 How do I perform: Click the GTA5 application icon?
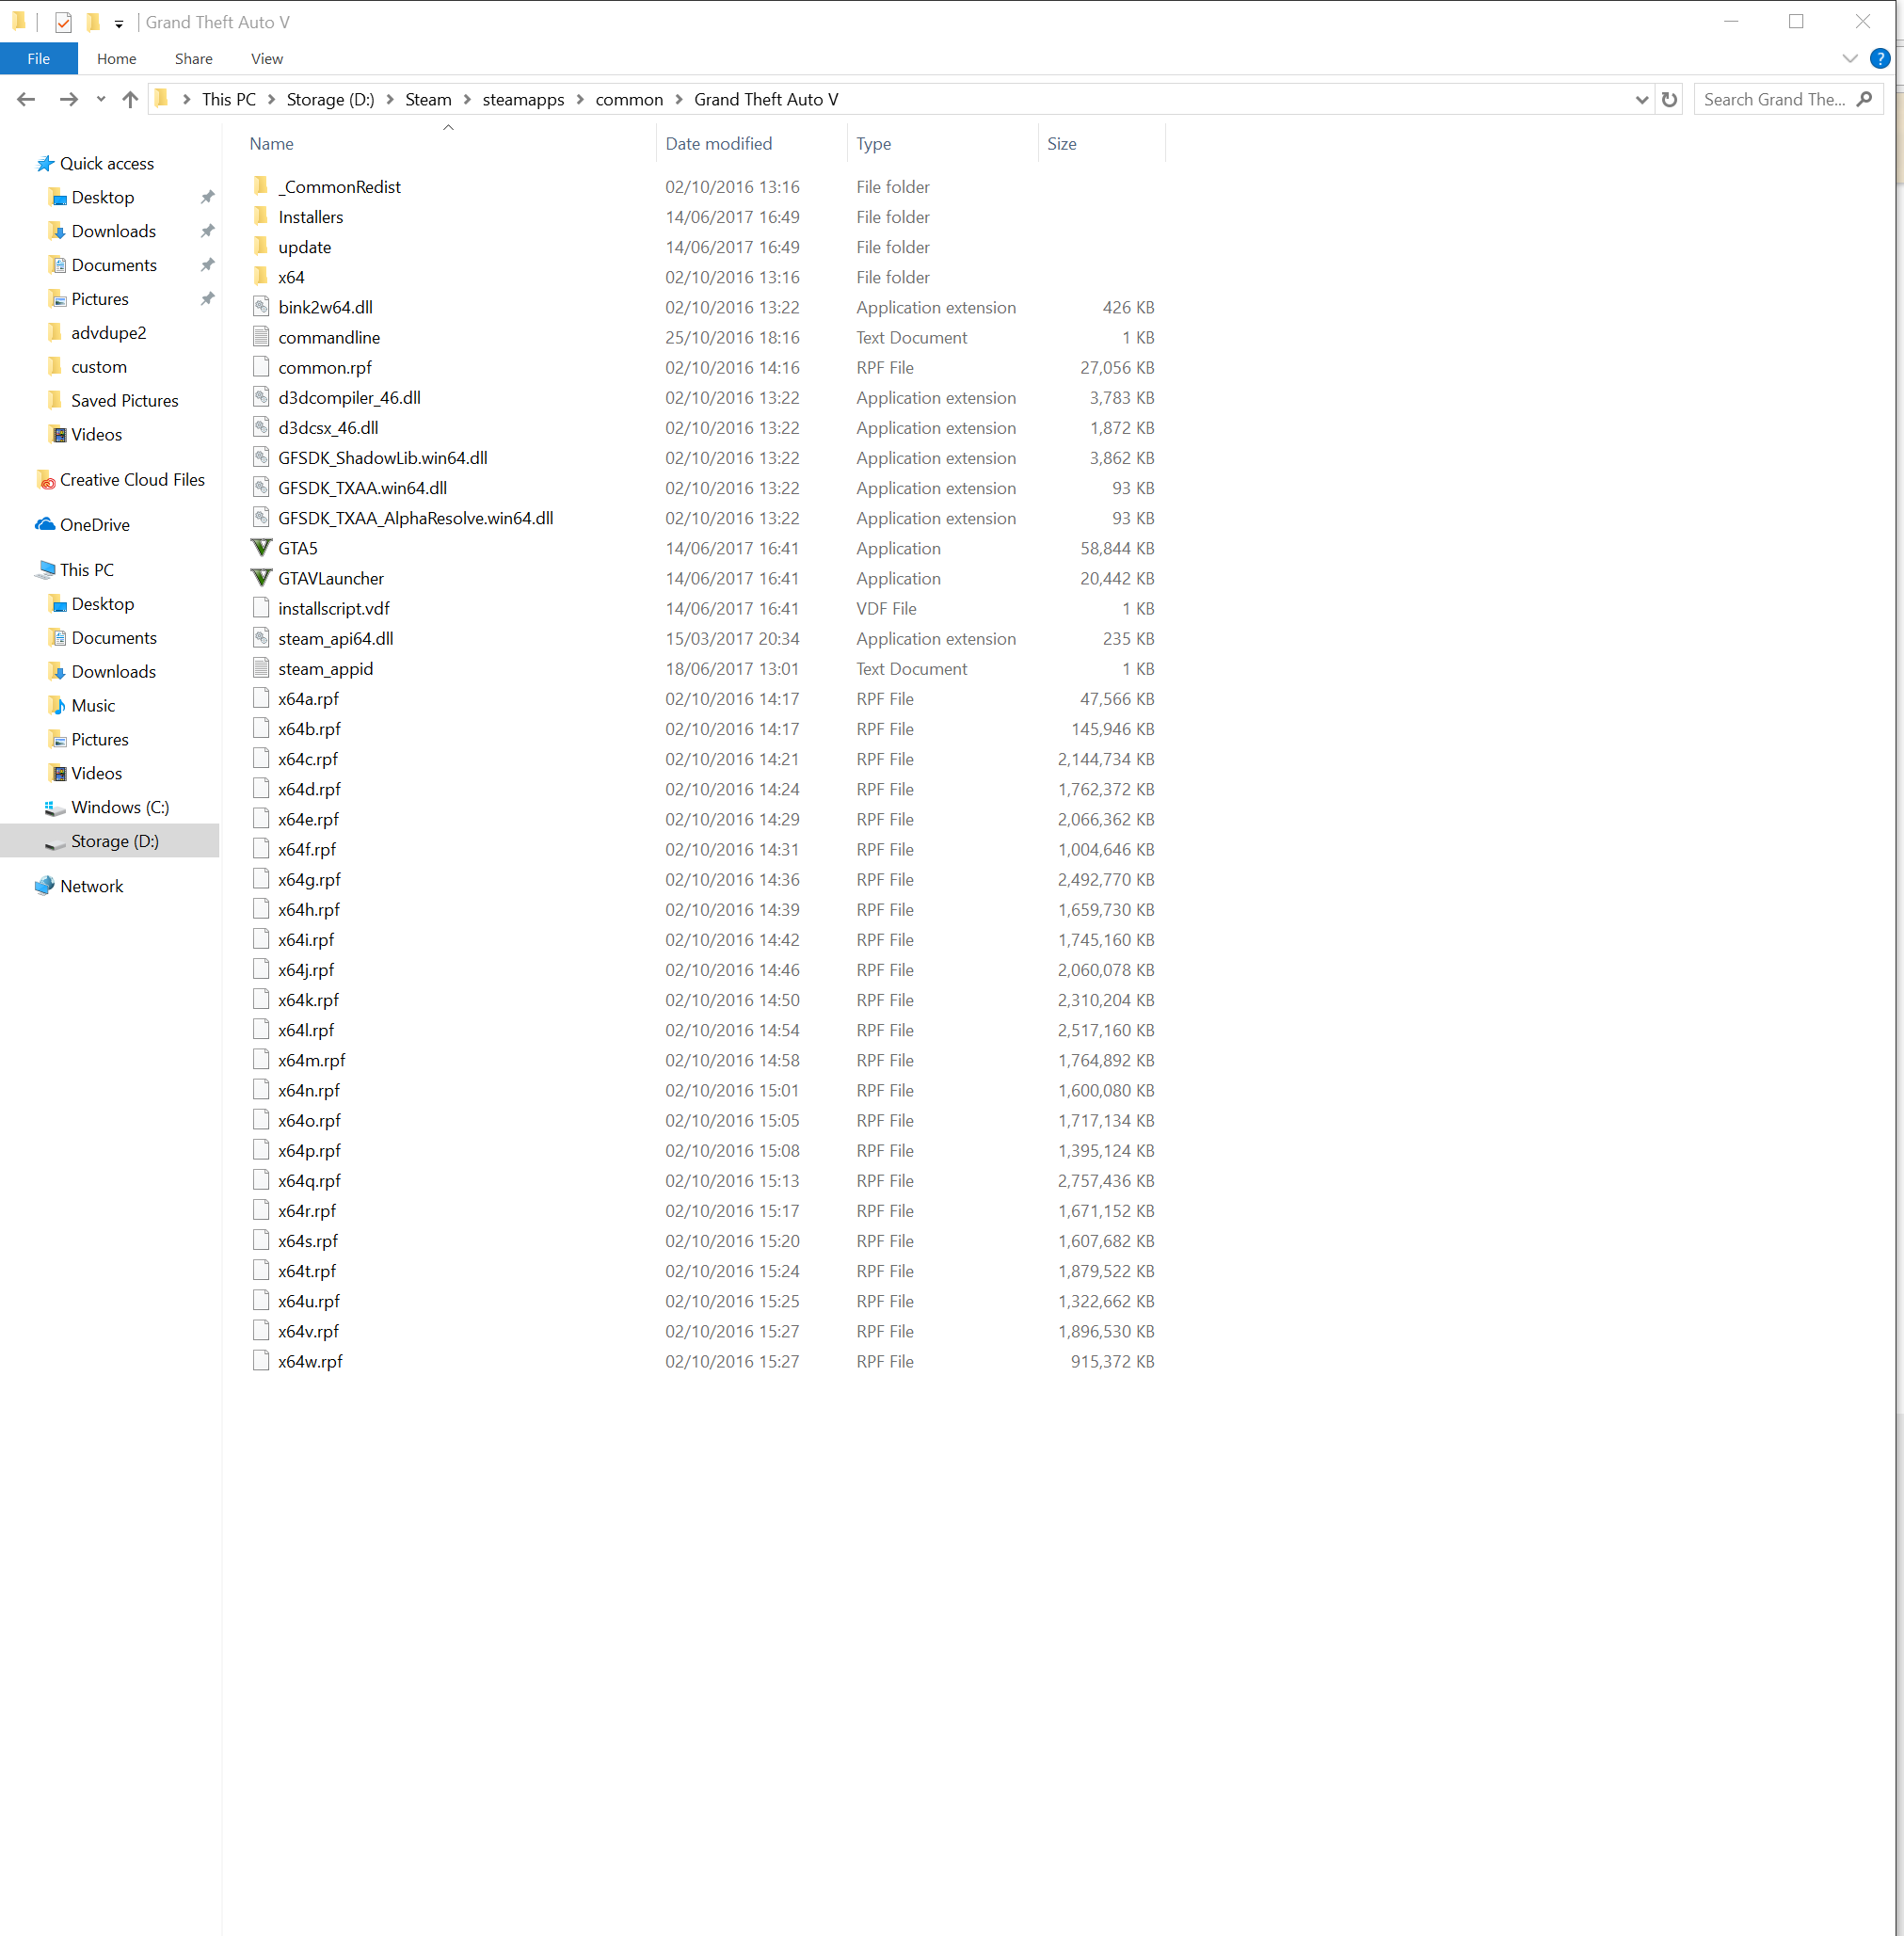click(x=261, y=548)
